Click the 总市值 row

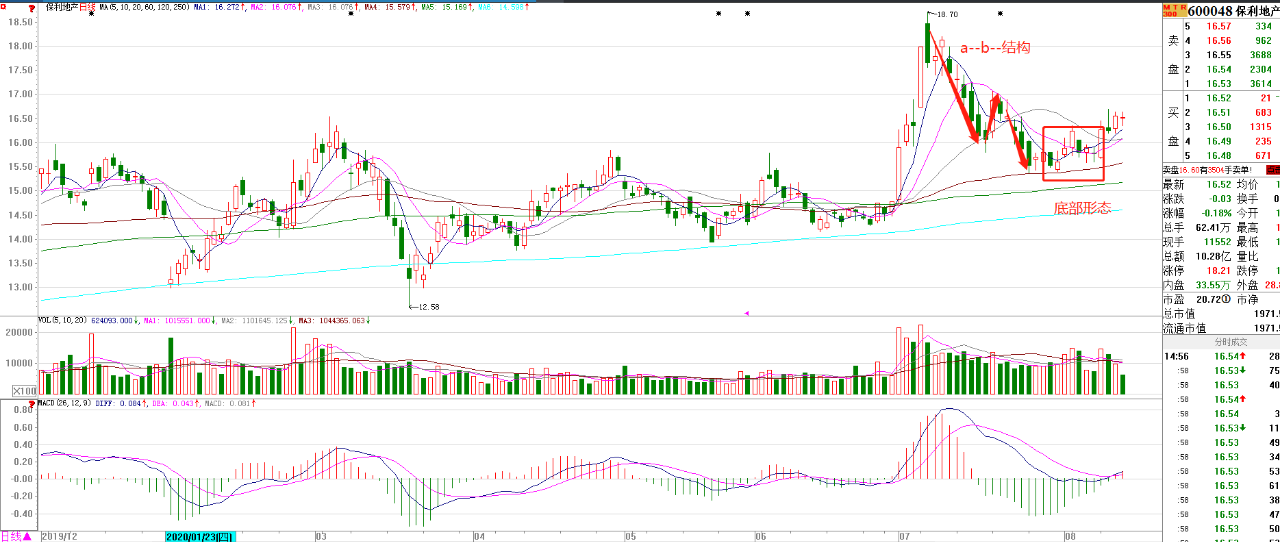[1221, 314]
